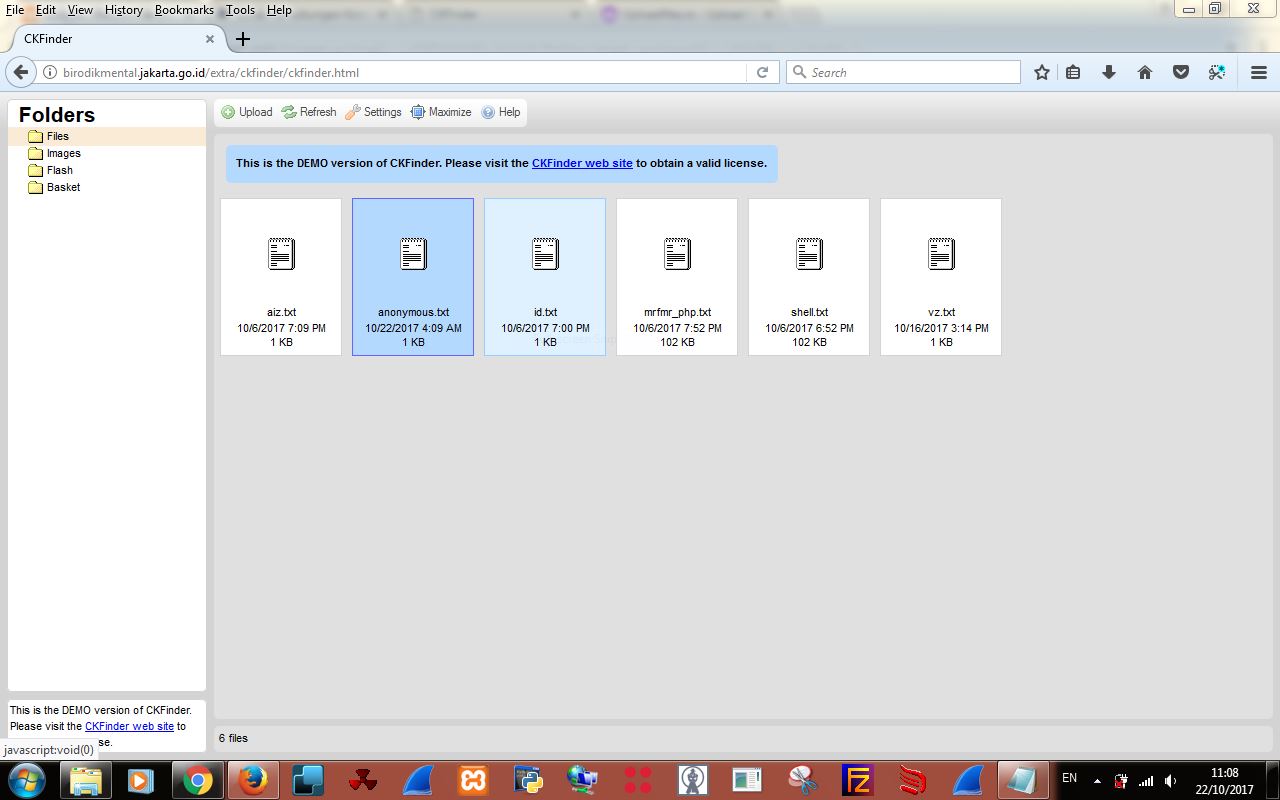
Task: Select the shell.txt file icon
Action: pos(809,254)
